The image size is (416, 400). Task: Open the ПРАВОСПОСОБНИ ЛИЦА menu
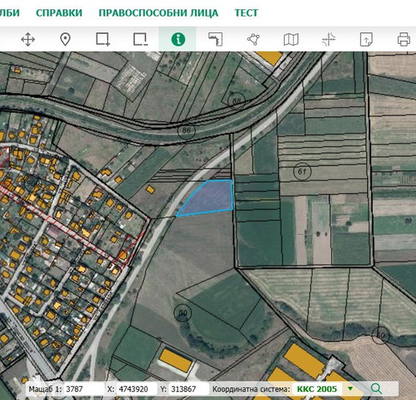coord(158,13)
